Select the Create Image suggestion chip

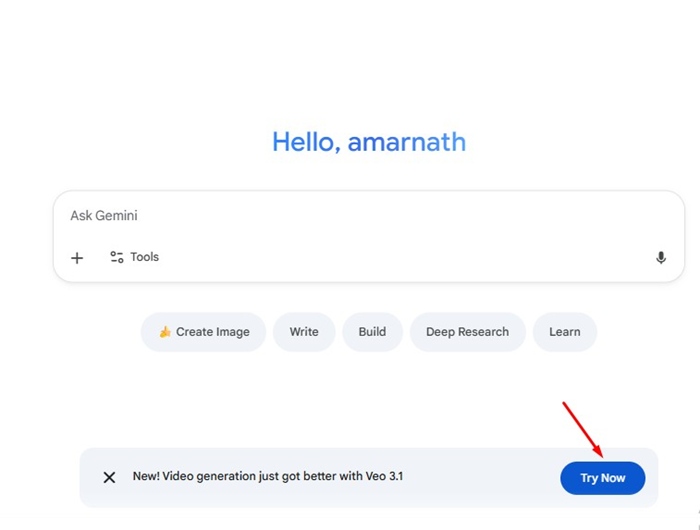coord(203,332)
